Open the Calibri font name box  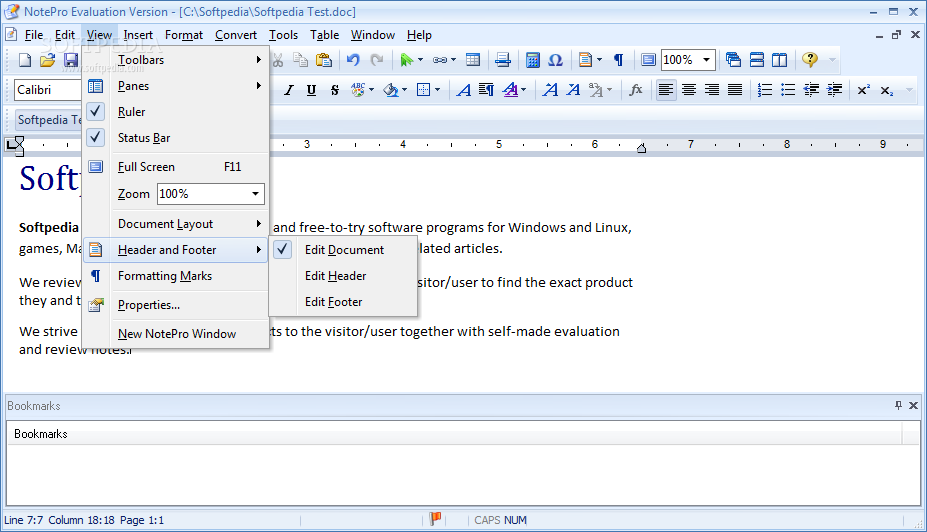[47, 90]
